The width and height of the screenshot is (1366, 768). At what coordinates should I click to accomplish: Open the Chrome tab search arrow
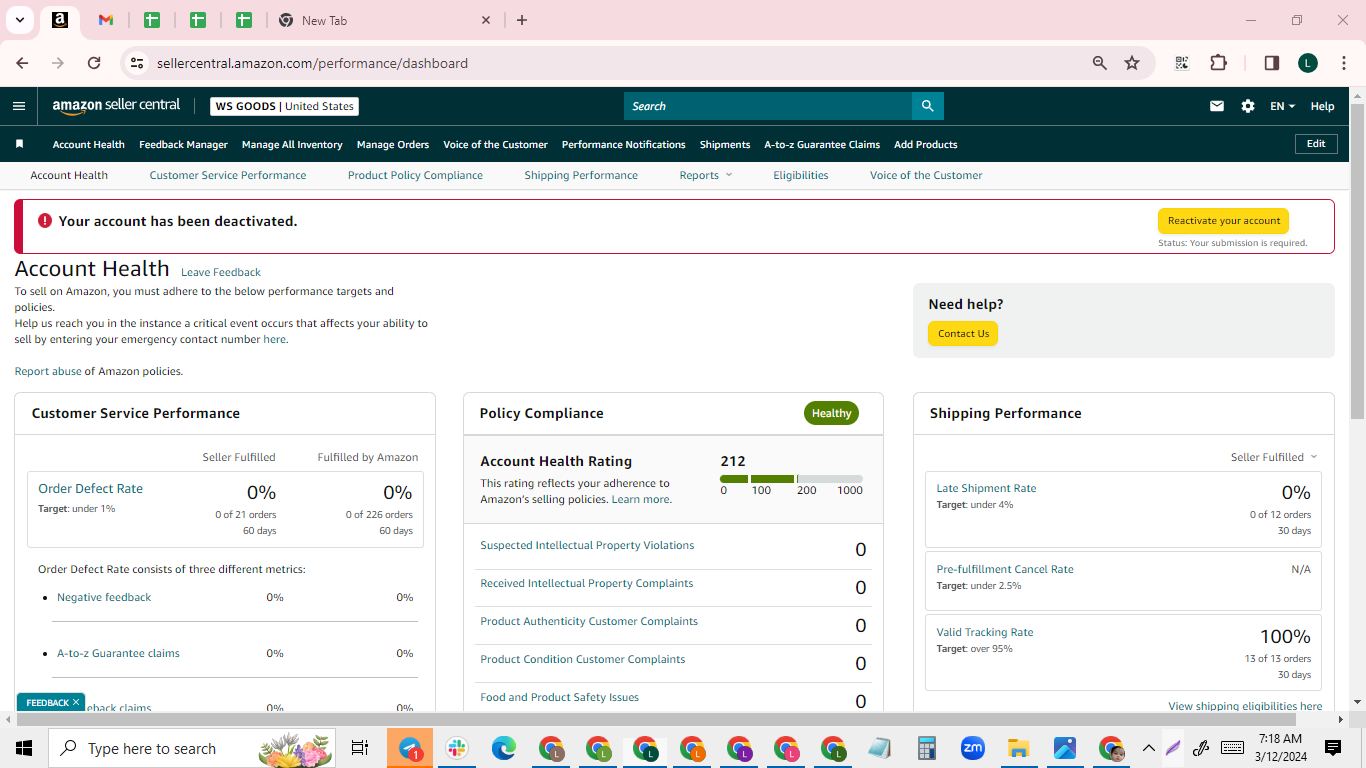pos(20,20)
